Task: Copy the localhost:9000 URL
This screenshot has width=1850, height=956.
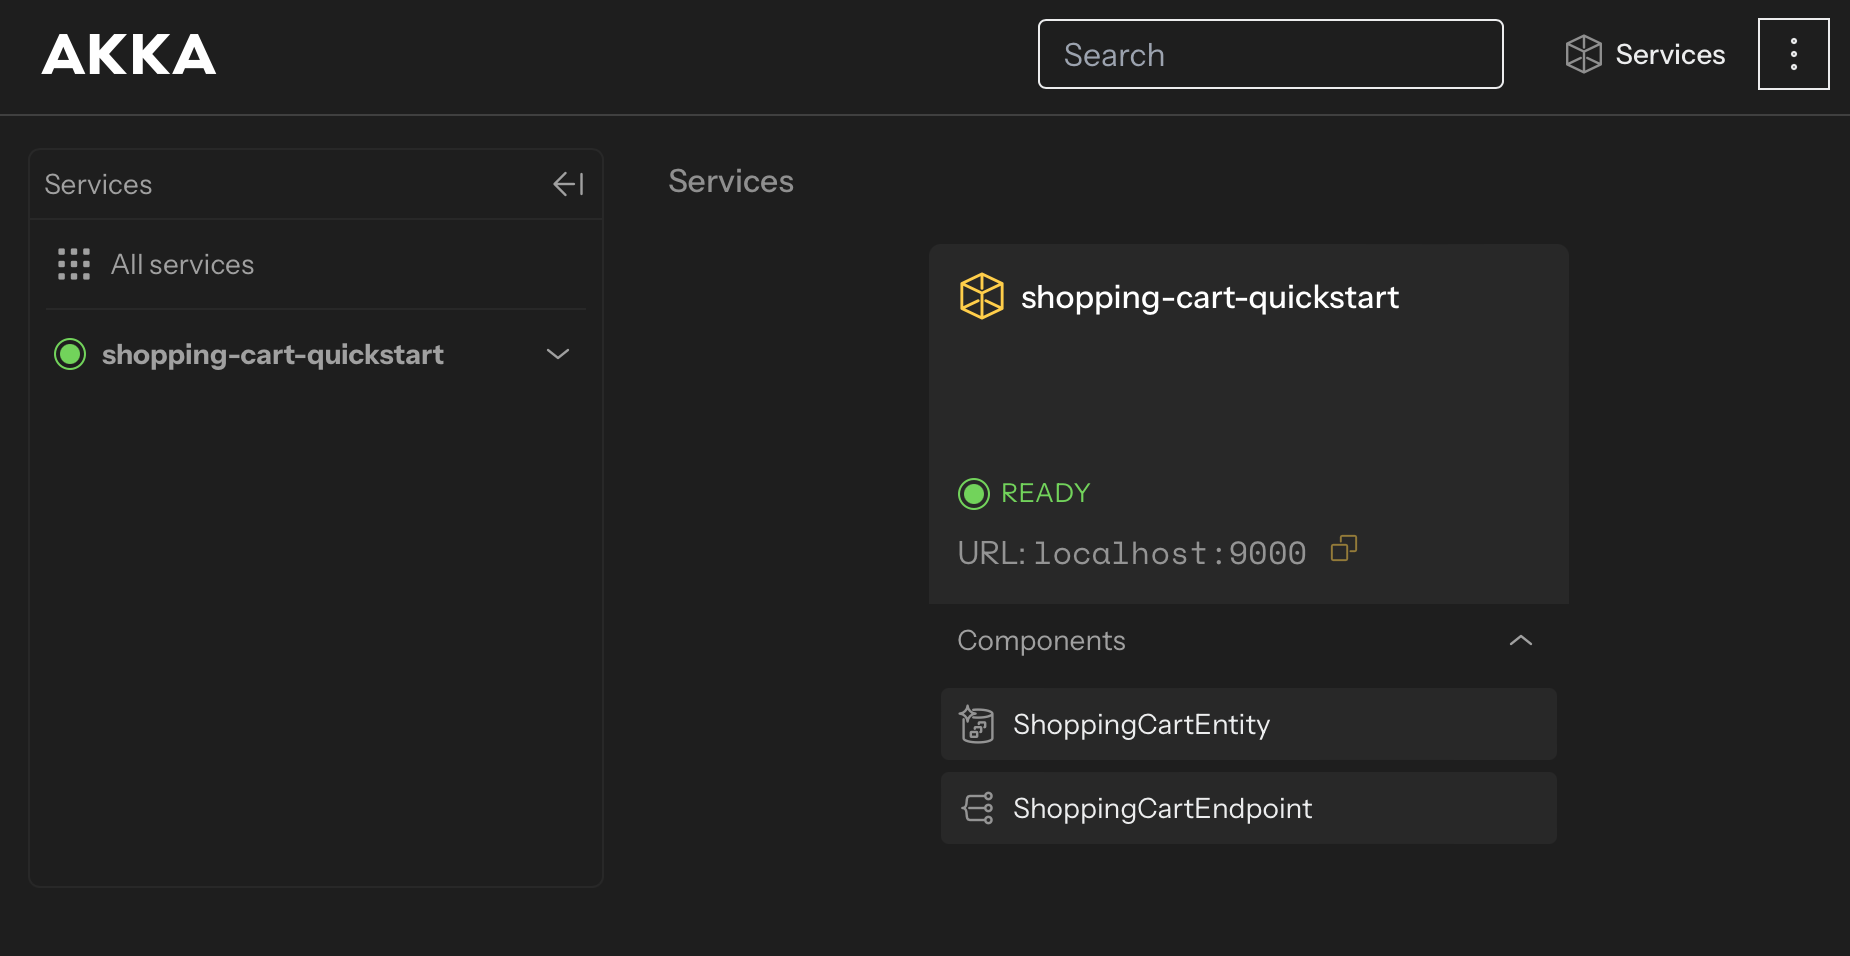Action: pyautogui.click(x=1343, y=549)
